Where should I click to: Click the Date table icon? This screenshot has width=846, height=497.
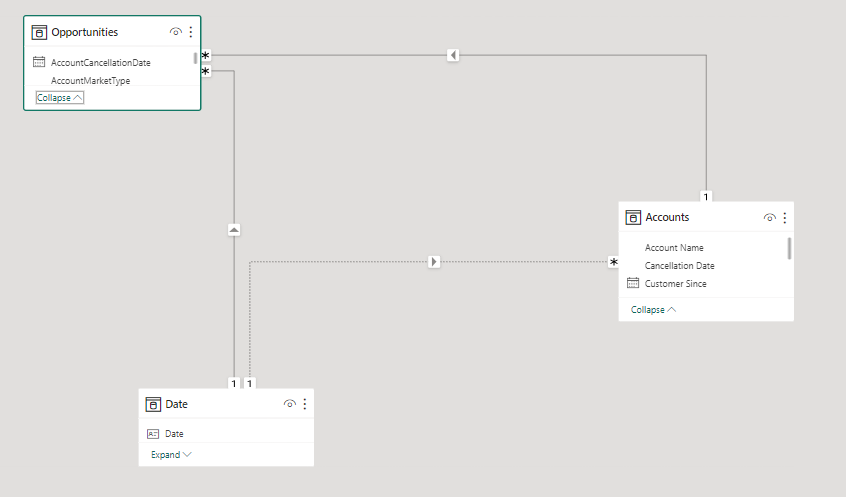tap(153, 404)
